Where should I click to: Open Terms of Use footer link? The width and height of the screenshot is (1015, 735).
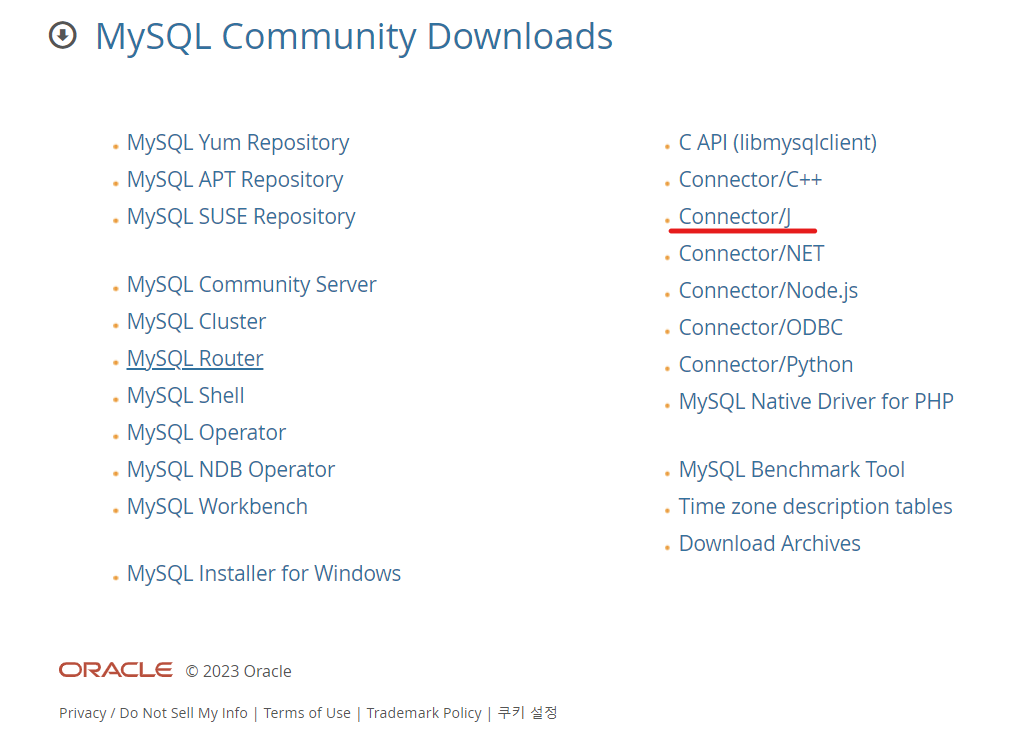point(307,713)
